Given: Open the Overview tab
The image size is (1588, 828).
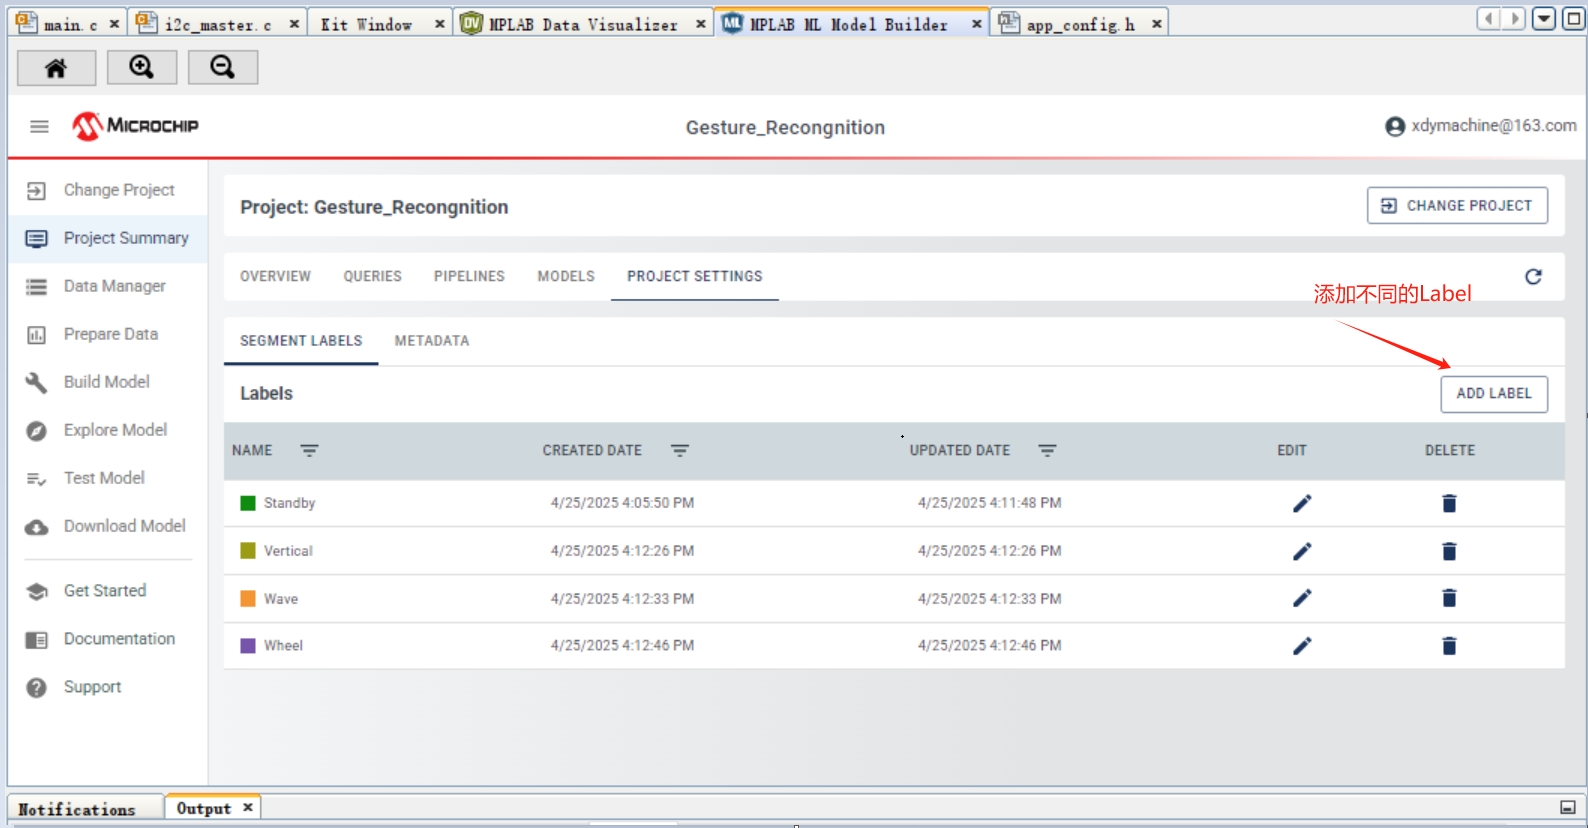Looking at the screenshot, I should click(x=275, y=277).
